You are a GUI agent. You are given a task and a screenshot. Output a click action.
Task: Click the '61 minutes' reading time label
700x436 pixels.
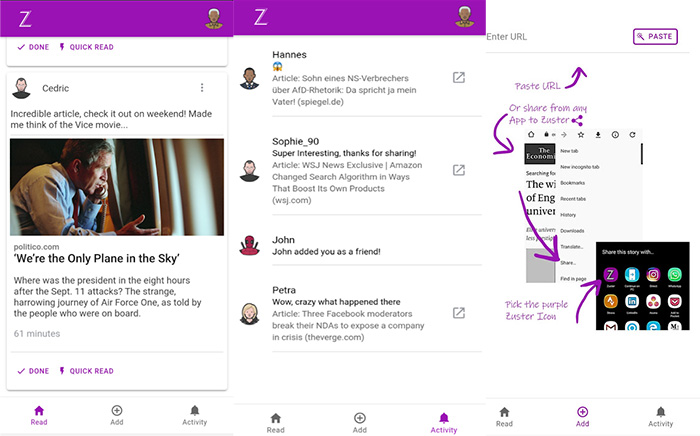point(37,333)
